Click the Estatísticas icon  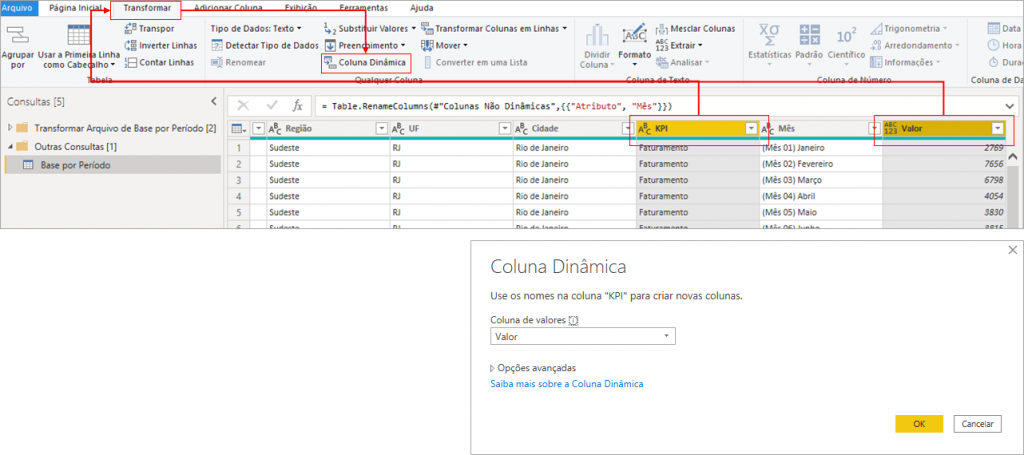[x=769, y=35]
